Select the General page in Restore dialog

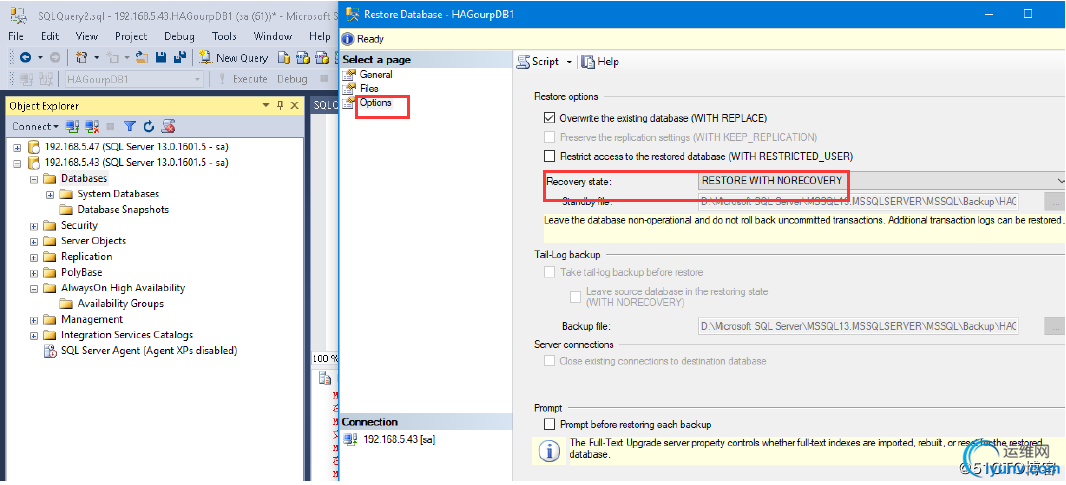[376, 75]
